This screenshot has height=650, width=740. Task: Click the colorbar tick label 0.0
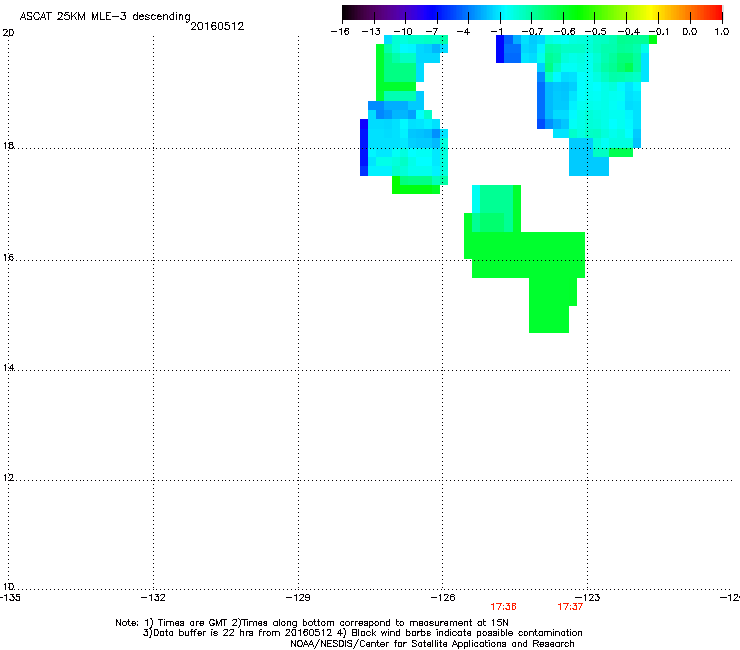pyautogui.click(x=690, y=32)
